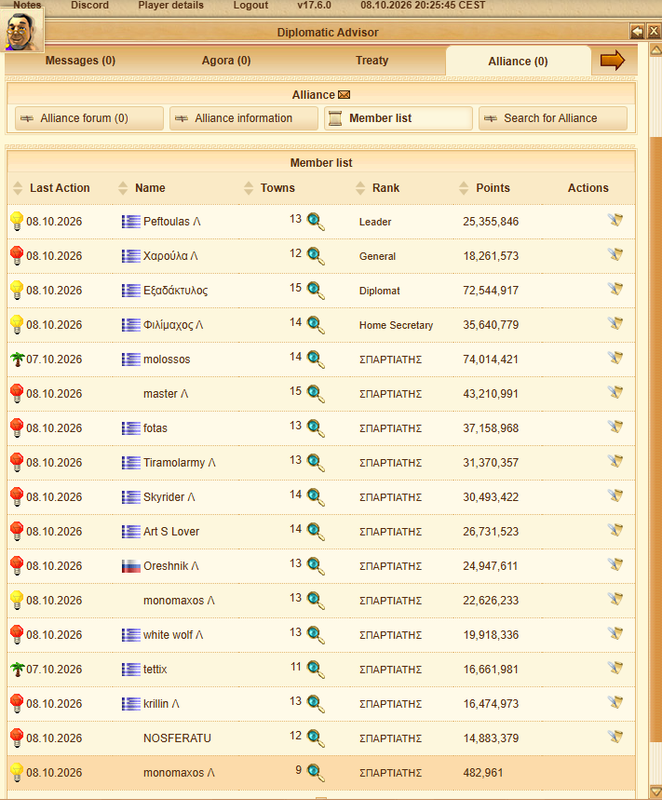Click scrollbar up arrow
This screenshot has width=662, height=800.
click(x=656, y=50)
